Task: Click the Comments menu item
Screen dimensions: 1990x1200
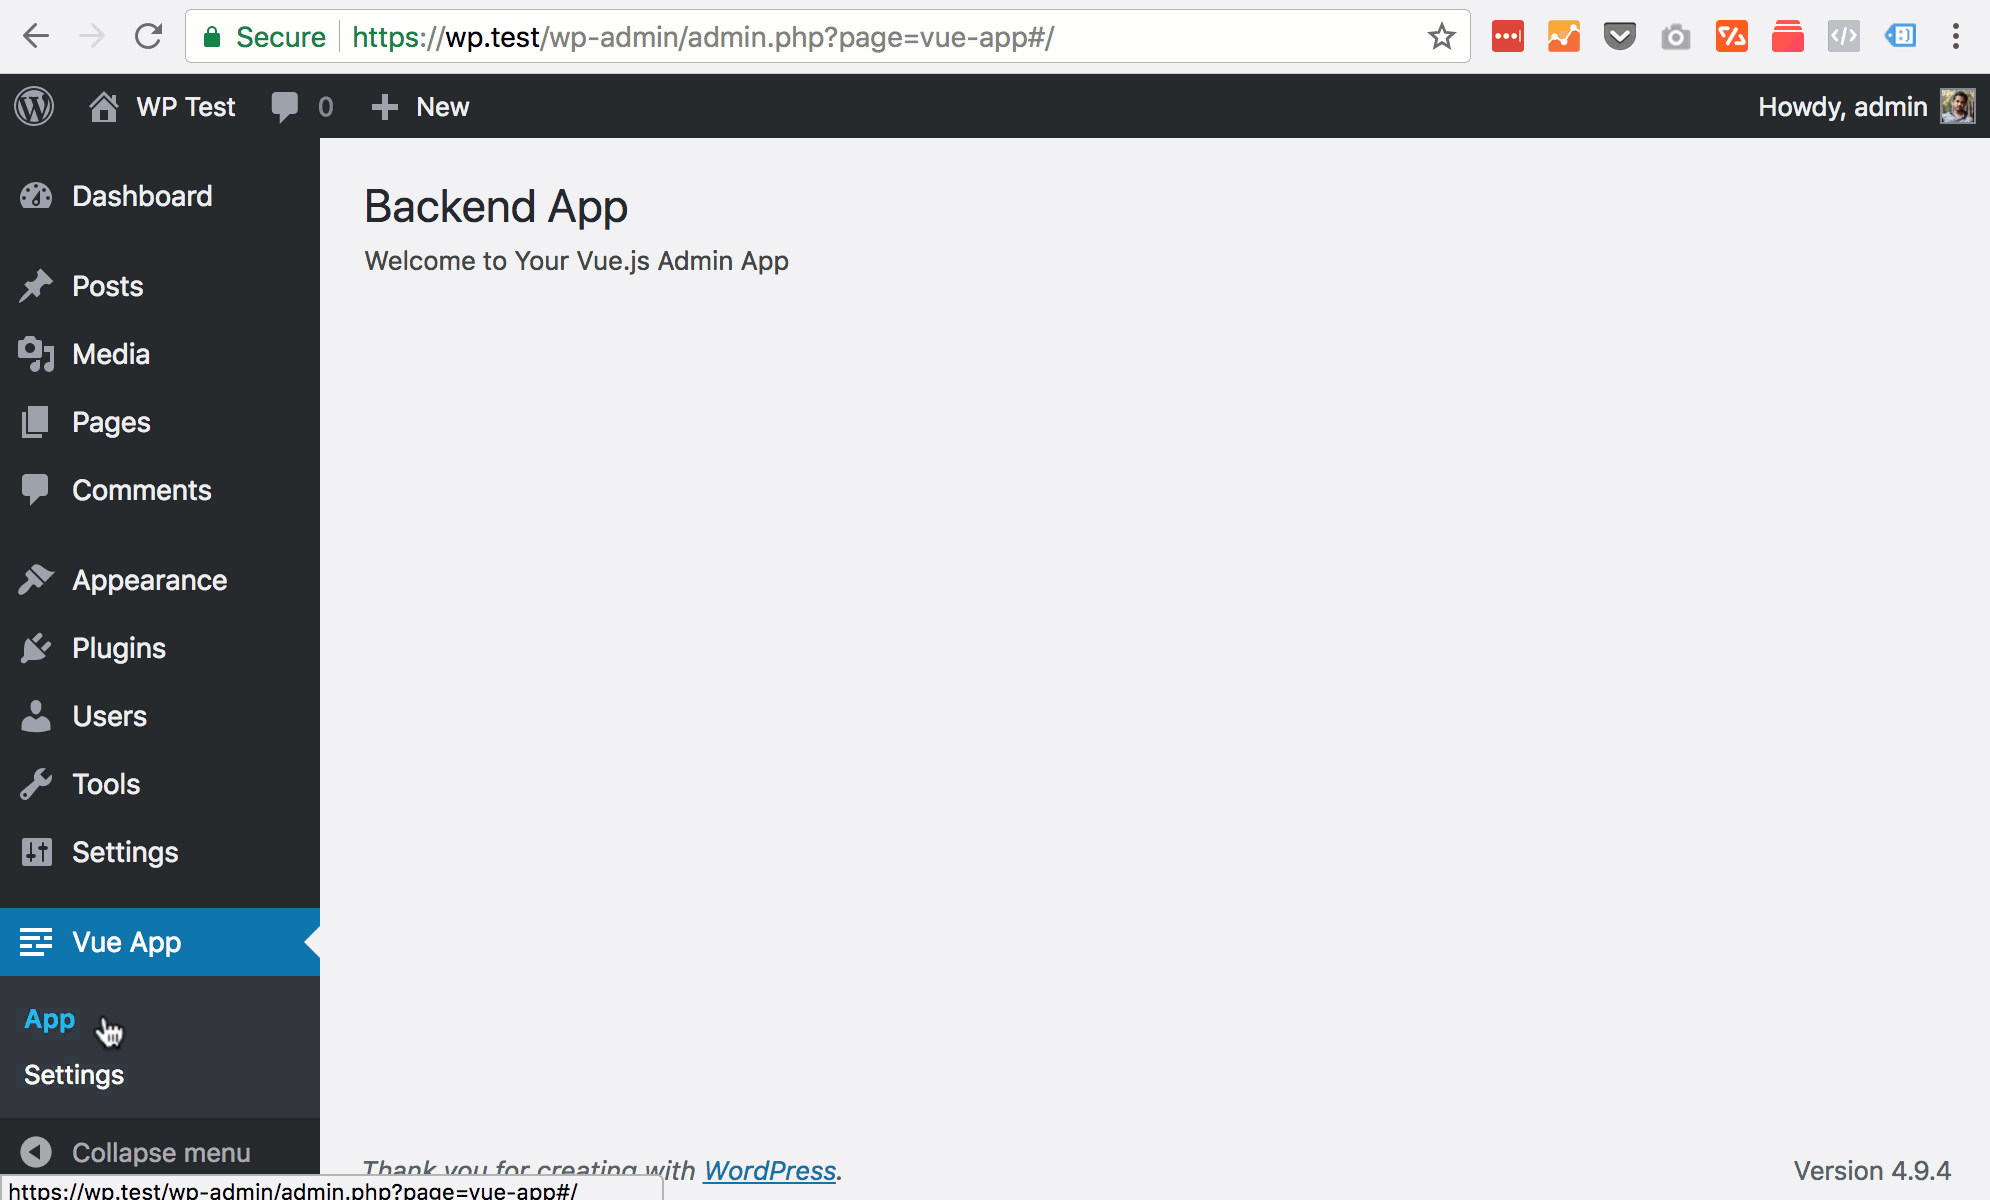Action: pyautogui.click(x=141, y=489)
